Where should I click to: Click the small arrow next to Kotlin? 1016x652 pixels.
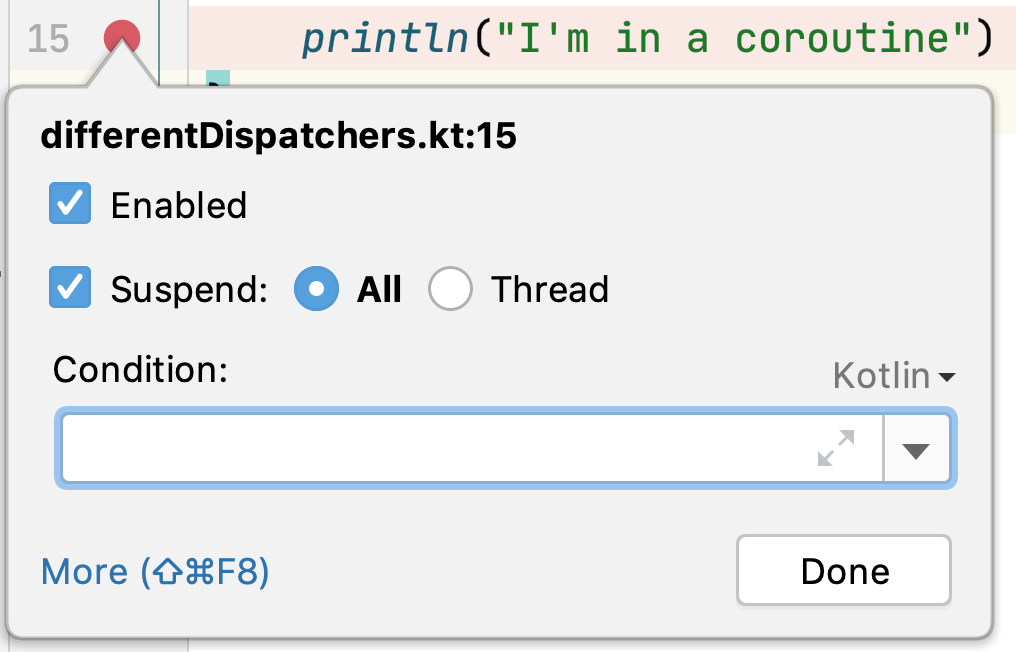pyautogui.click(x=947, y=377)
